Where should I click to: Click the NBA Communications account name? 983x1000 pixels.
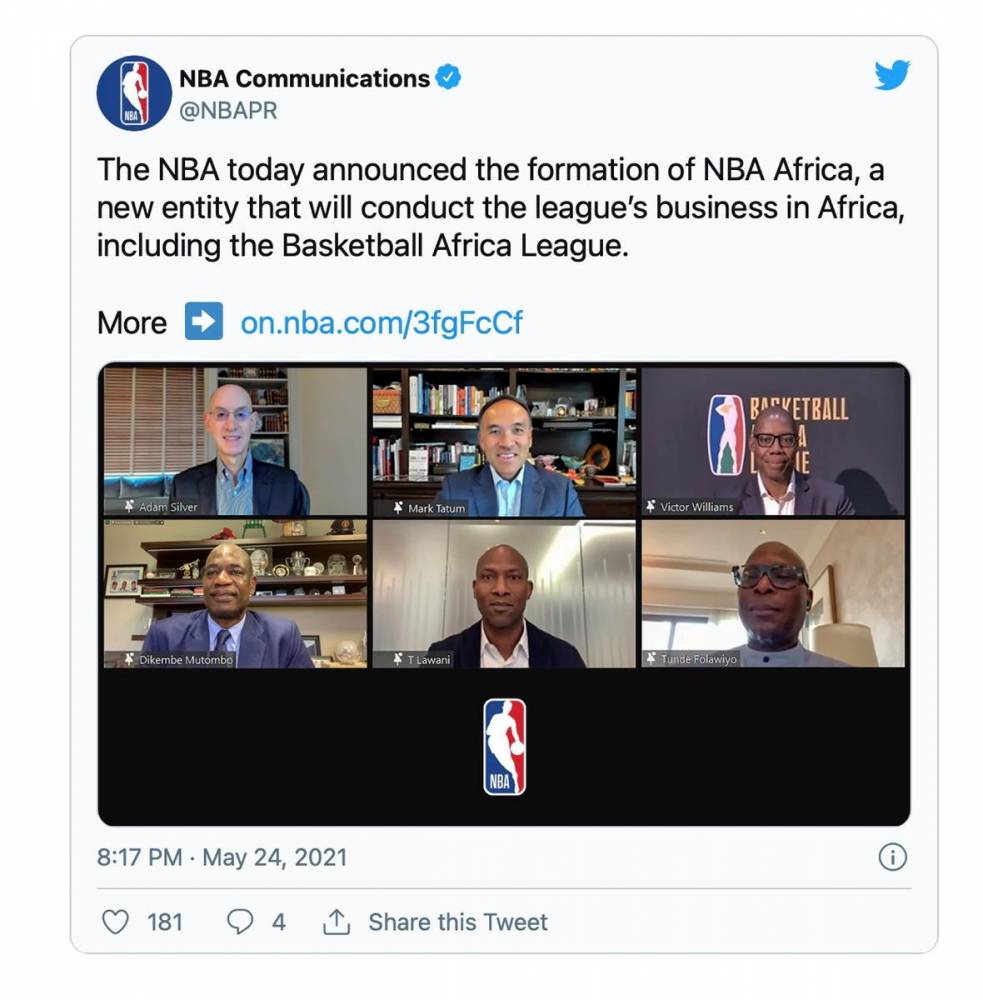[304, 78]
